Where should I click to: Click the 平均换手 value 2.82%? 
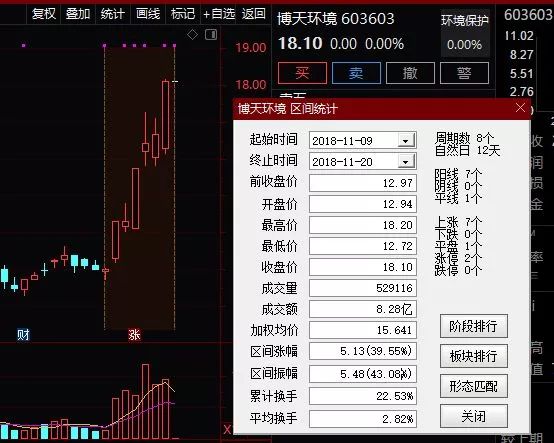click(x=363, y=419)
